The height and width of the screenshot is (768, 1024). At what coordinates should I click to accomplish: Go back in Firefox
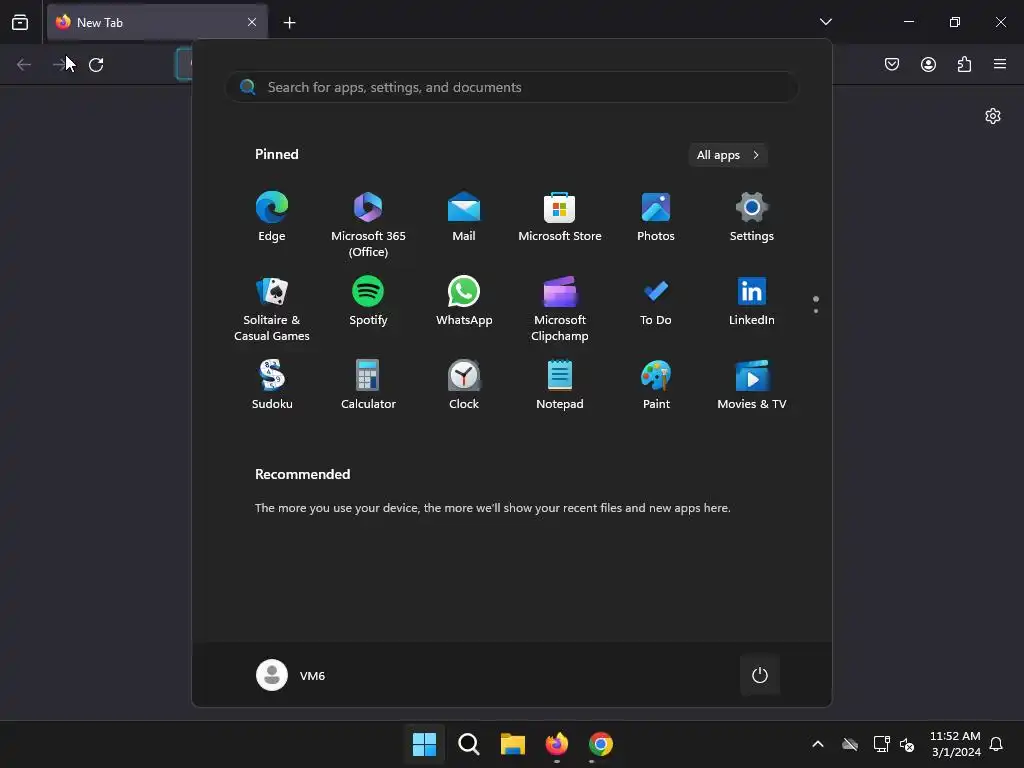pos(24,65)
